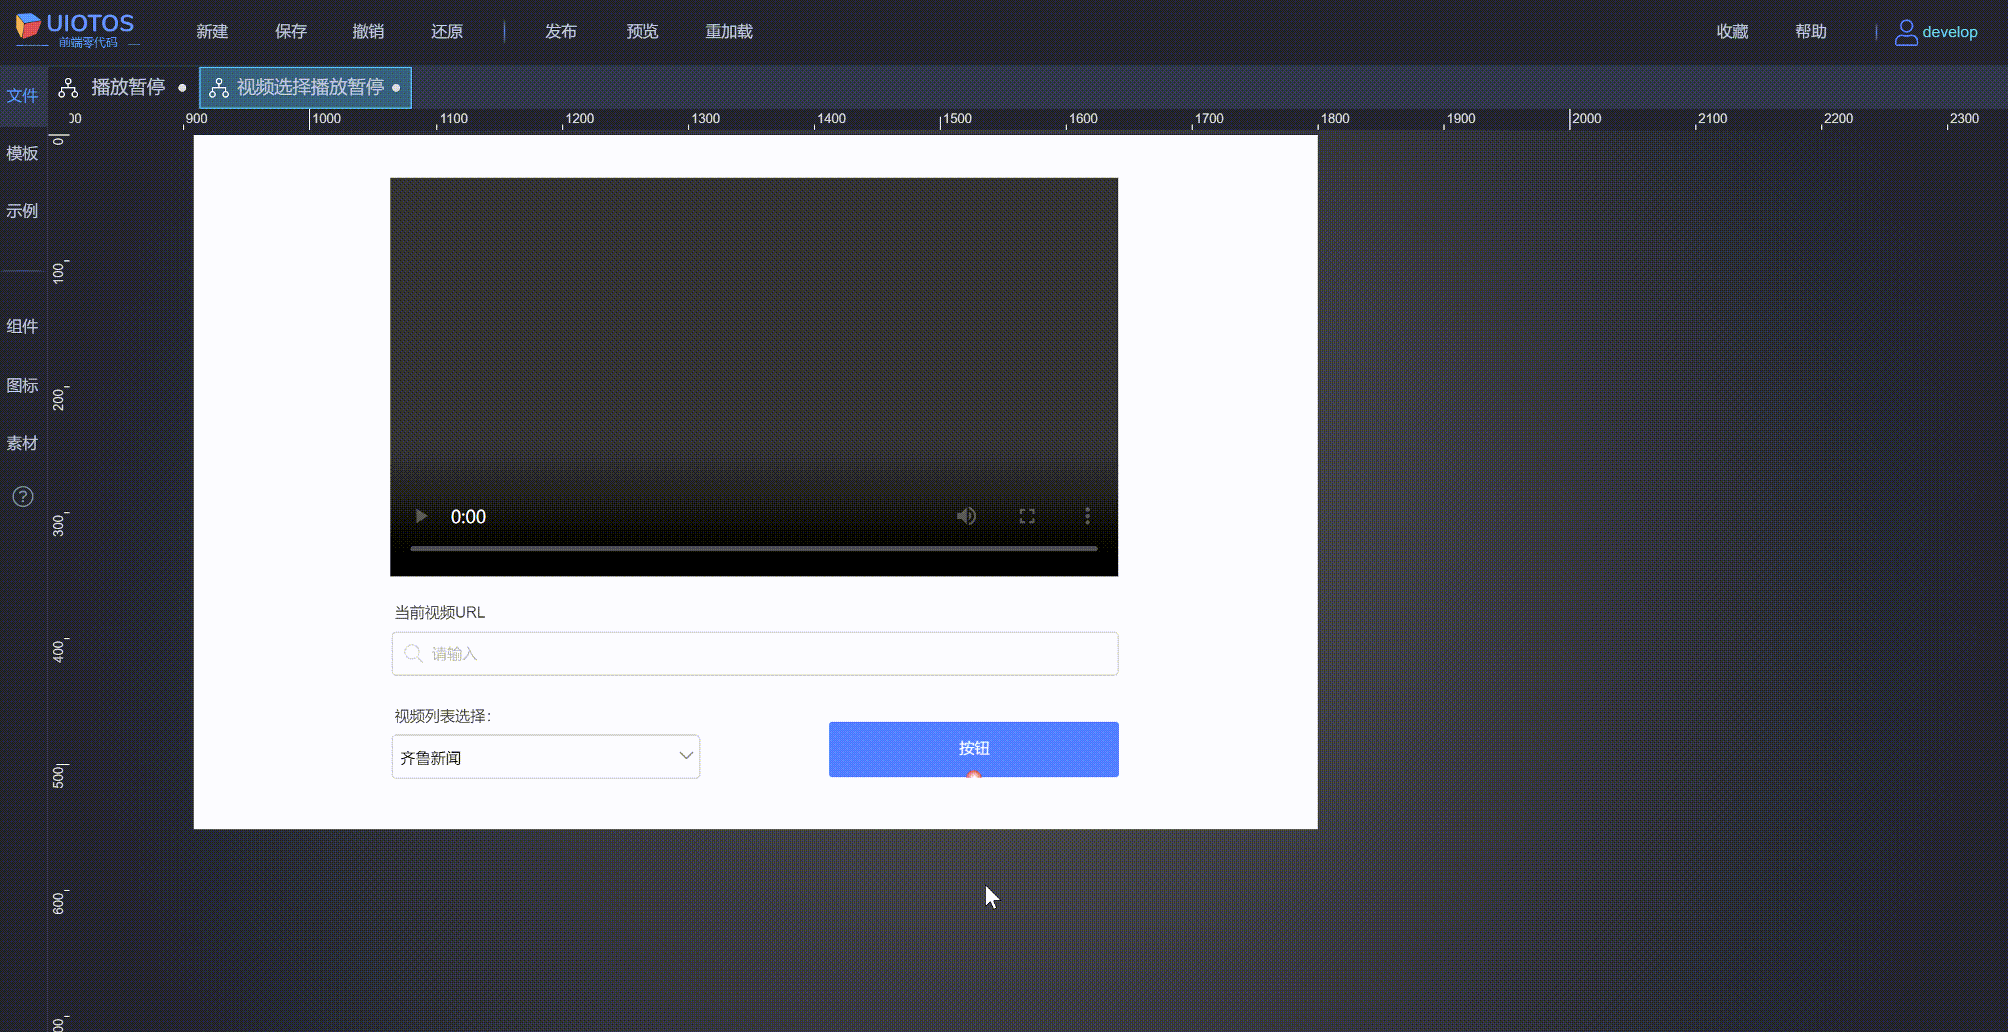
Task: Click the magnifier icon inside URL input
Action: click(413, 653)
